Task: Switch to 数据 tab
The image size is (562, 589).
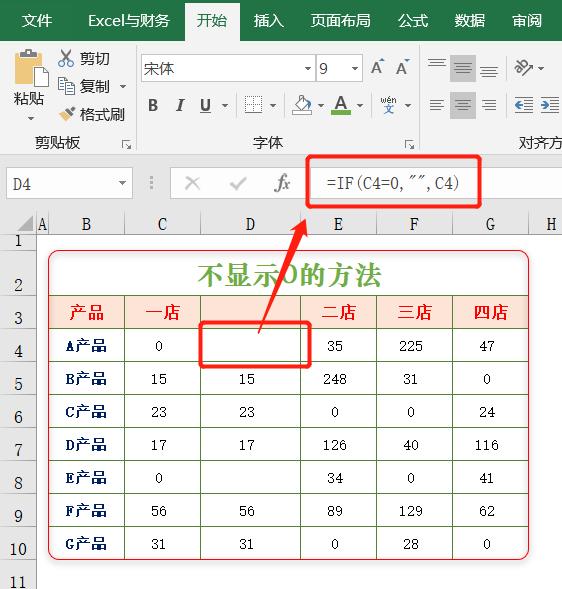Action: coord(470,21)
